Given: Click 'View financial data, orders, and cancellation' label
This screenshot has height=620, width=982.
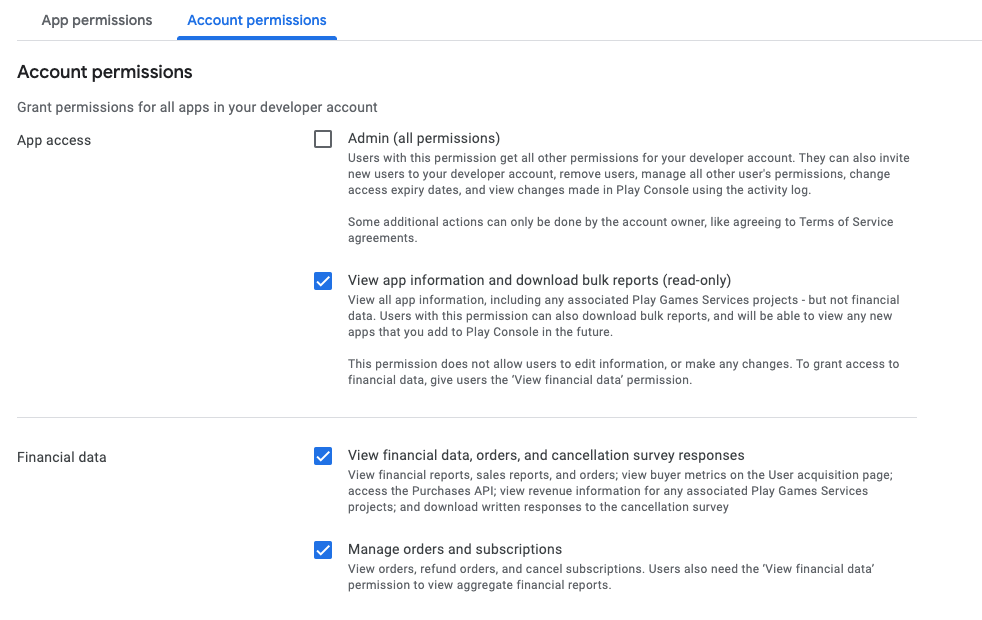Looking at the screenshot, I should pyautogui.click(x=546, y=455).
